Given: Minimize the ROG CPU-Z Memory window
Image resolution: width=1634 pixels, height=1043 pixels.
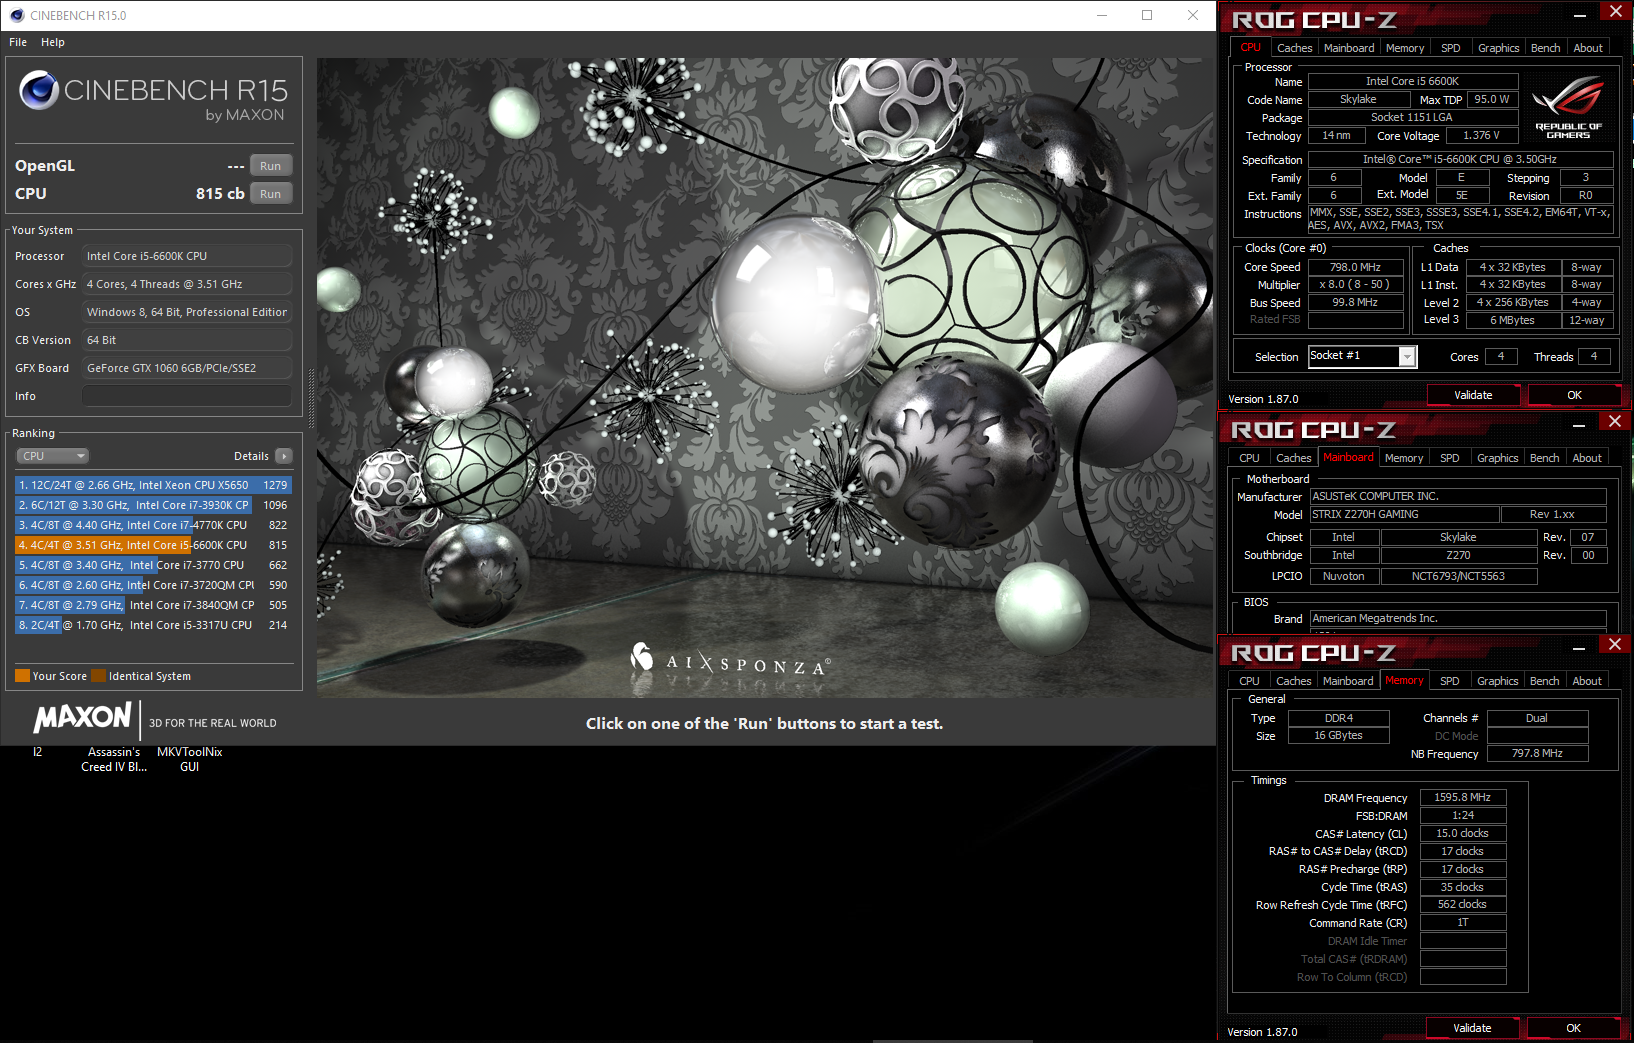Looking at the screenshot, I should coord(1578,648).
